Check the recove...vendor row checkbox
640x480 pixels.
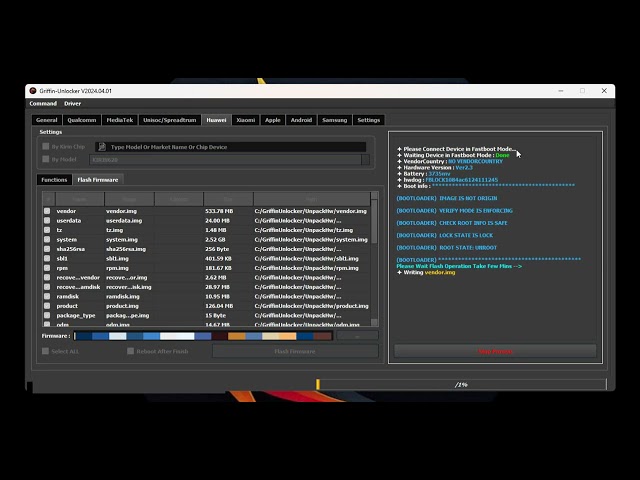tap(47, 278)
